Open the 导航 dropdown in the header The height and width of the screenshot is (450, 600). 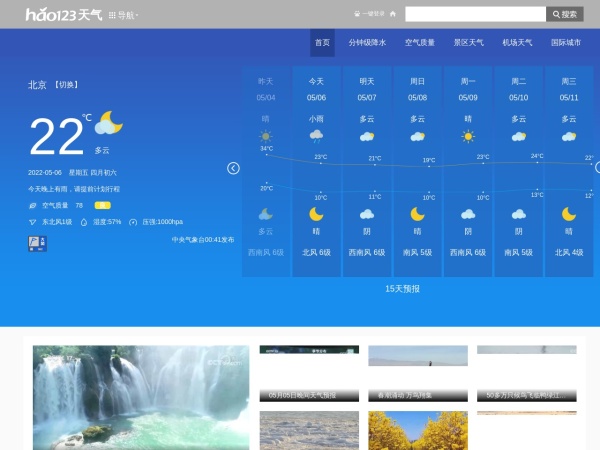point(122,15)
